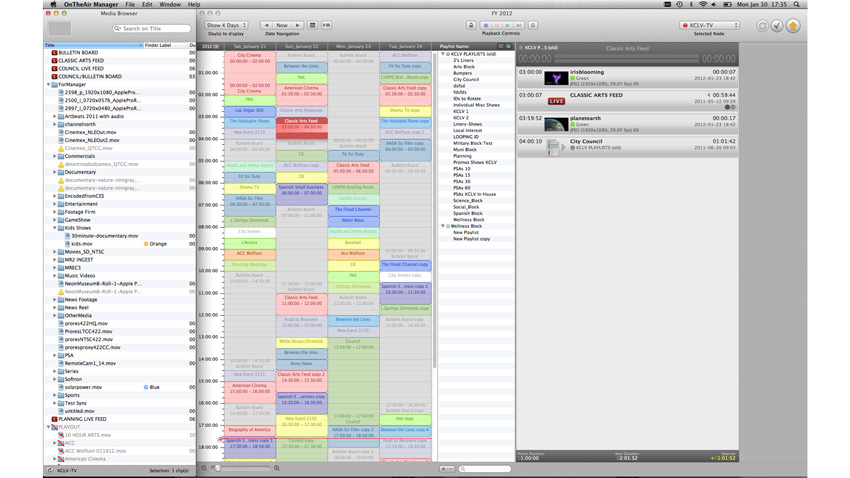850x478 pixels.
Task: Select the Spanish Block playlist
Action: pyautogui.click(x=467, y=214)
